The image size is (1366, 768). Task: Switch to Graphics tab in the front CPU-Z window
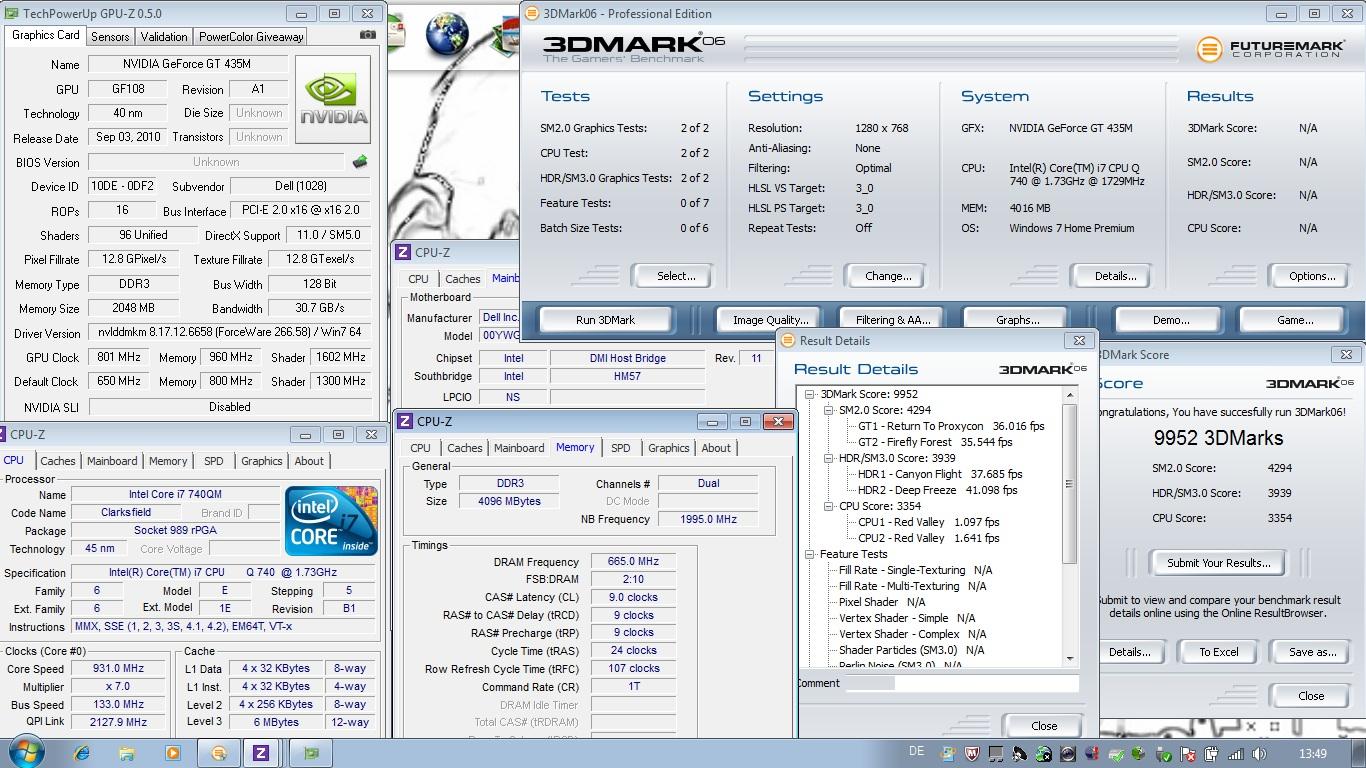pyautogui.click(x=668, y=448)
